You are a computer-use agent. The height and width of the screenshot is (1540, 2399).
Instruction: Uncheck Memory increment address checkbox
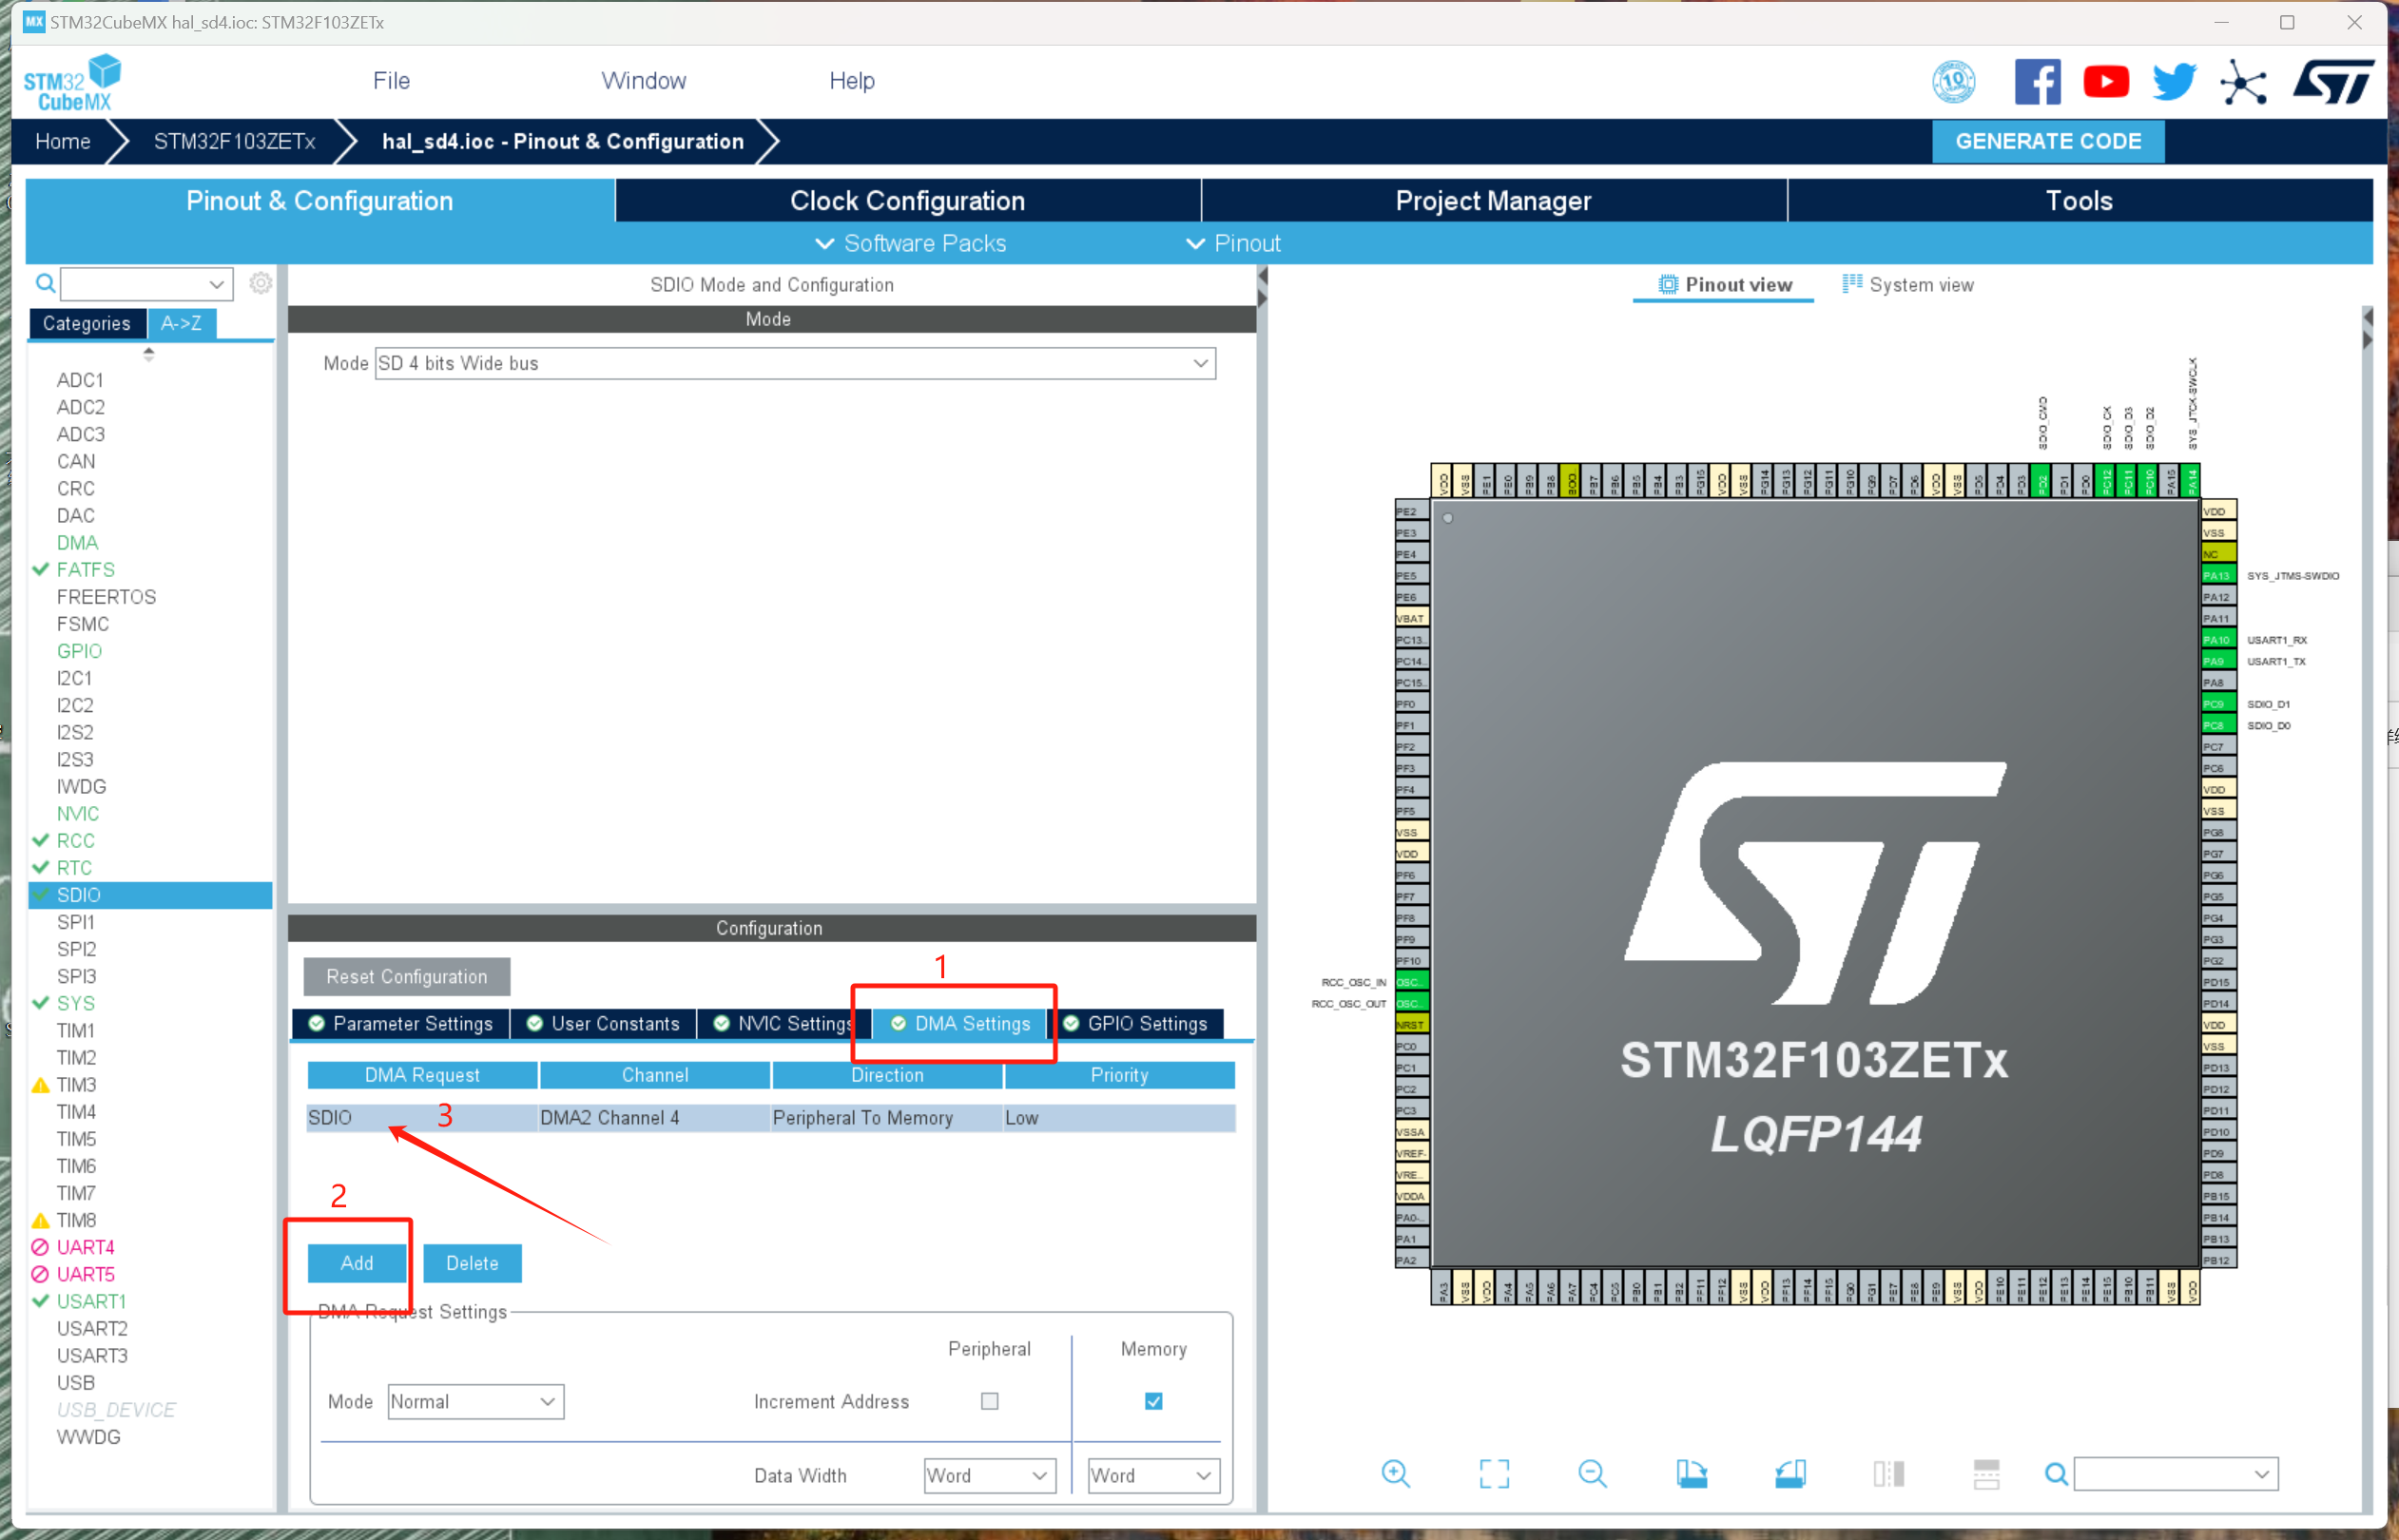[x=1153, y=1400]
